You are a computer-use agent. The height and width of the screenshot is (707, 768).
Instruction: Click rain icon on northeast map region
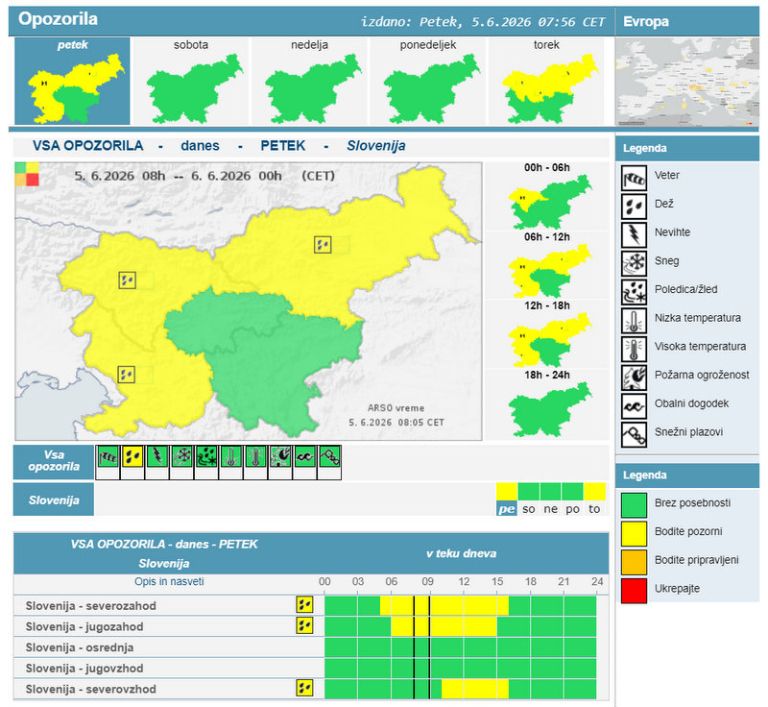pyautogui.click(x=322, y=244)
